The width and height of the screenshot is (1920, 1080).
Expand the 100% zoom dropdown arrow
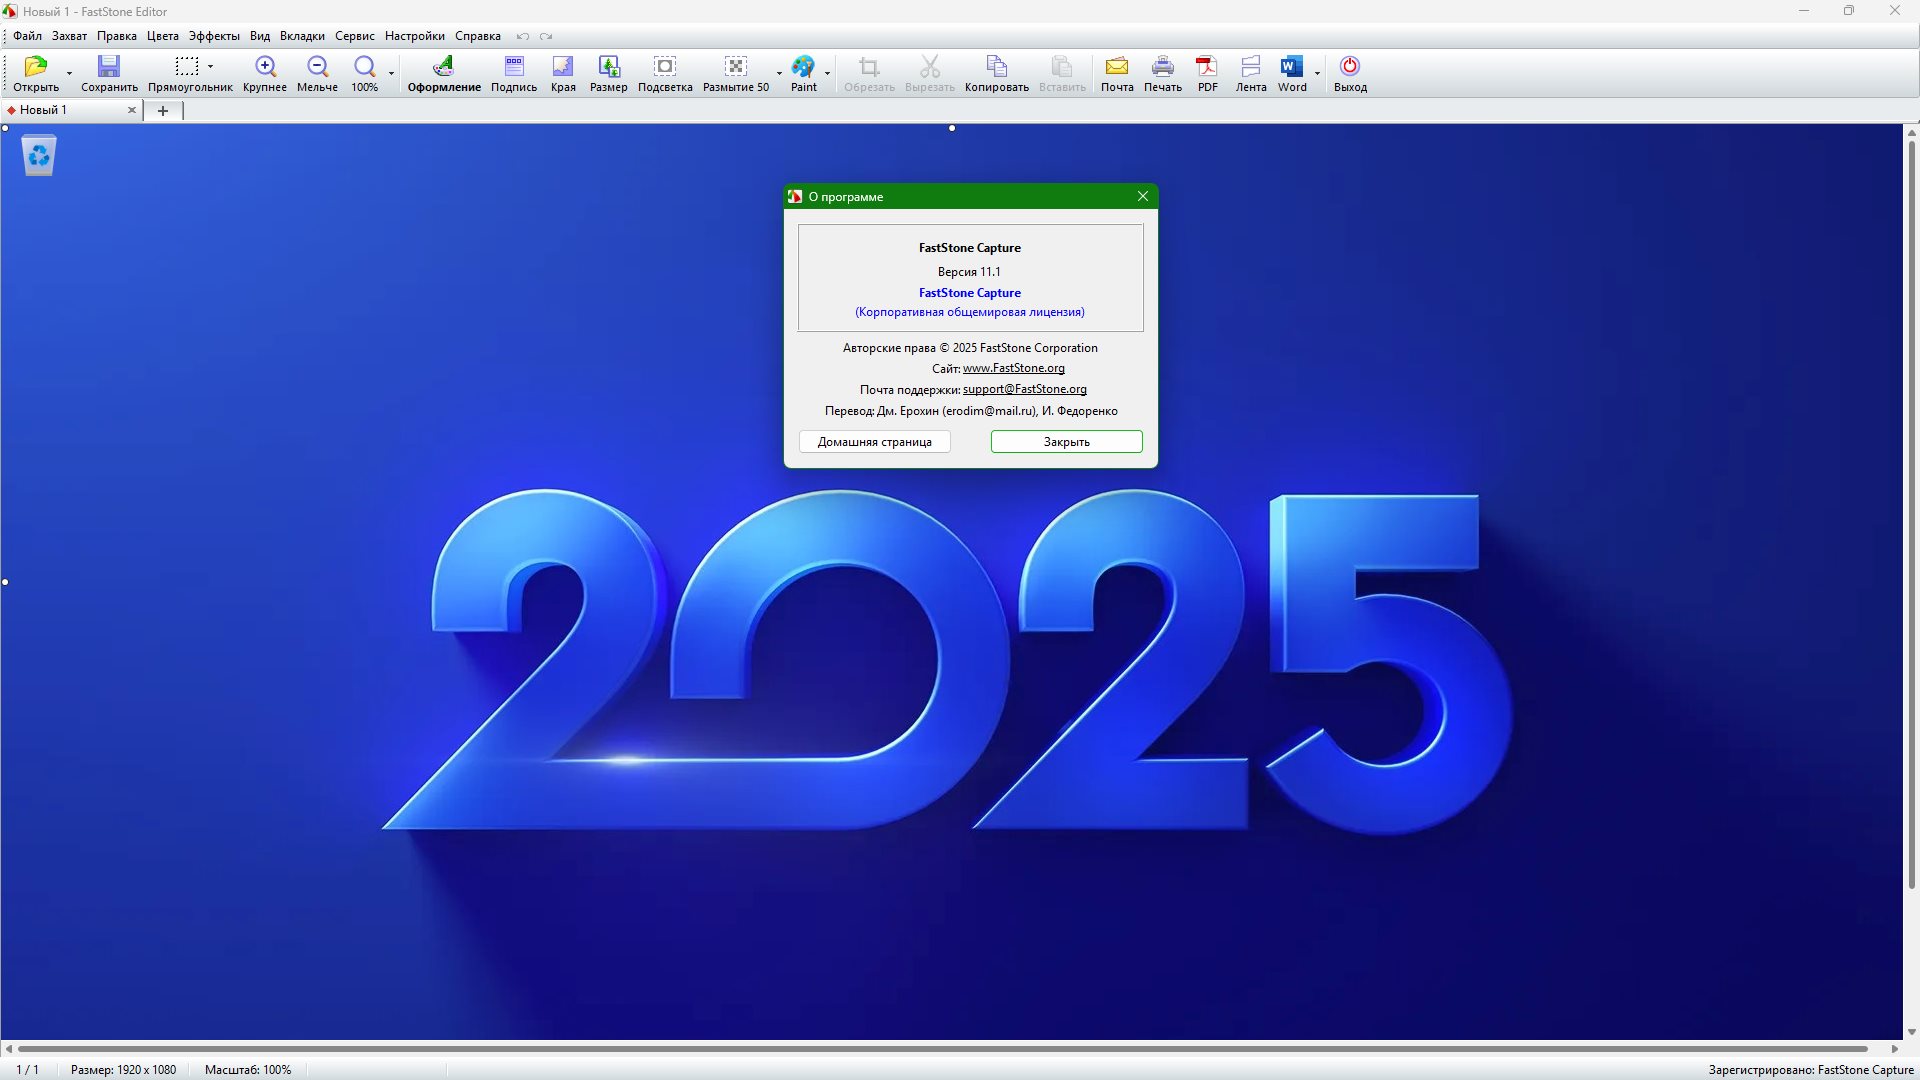tap(391, 73)
